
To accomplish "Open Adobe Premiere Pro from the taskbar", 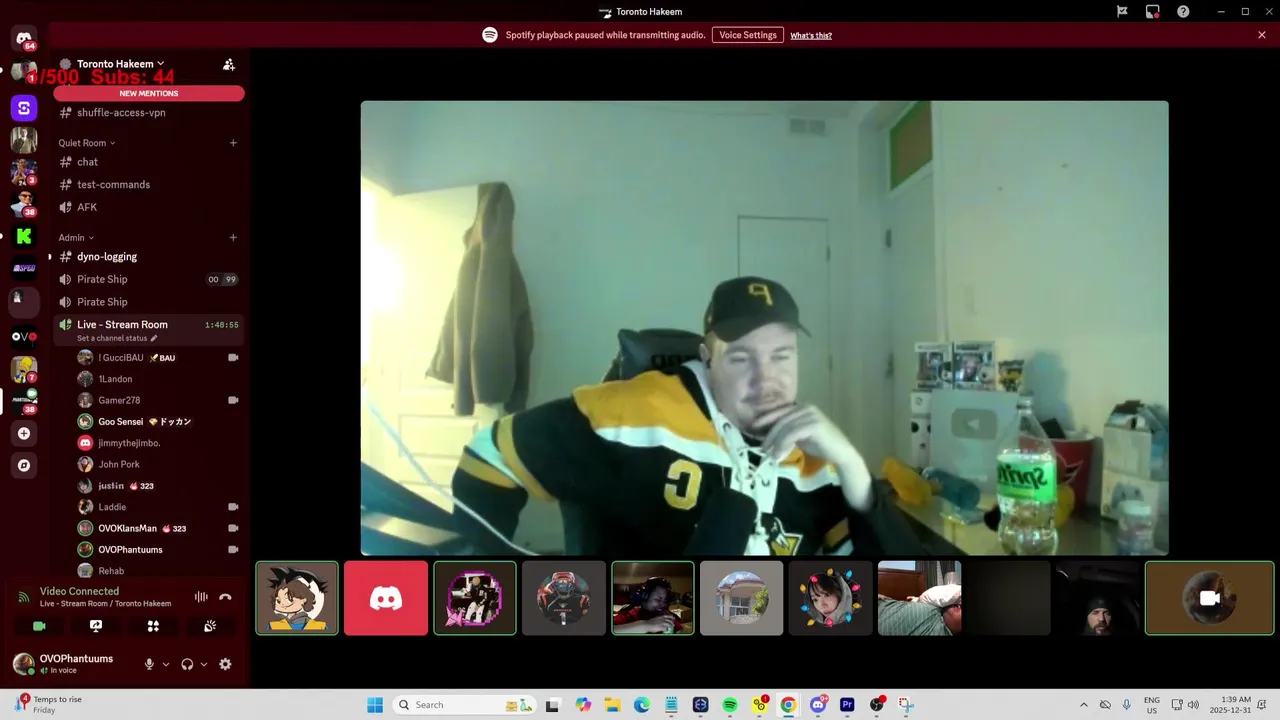I will coord(848,705).
